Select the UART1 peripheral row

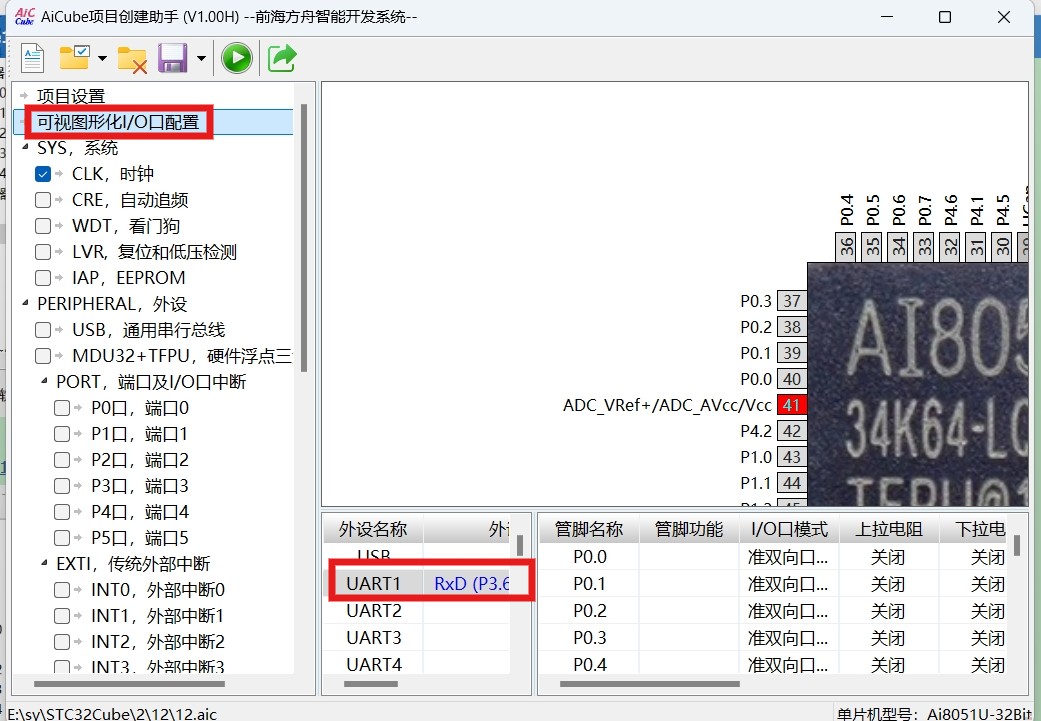point(417,584)
